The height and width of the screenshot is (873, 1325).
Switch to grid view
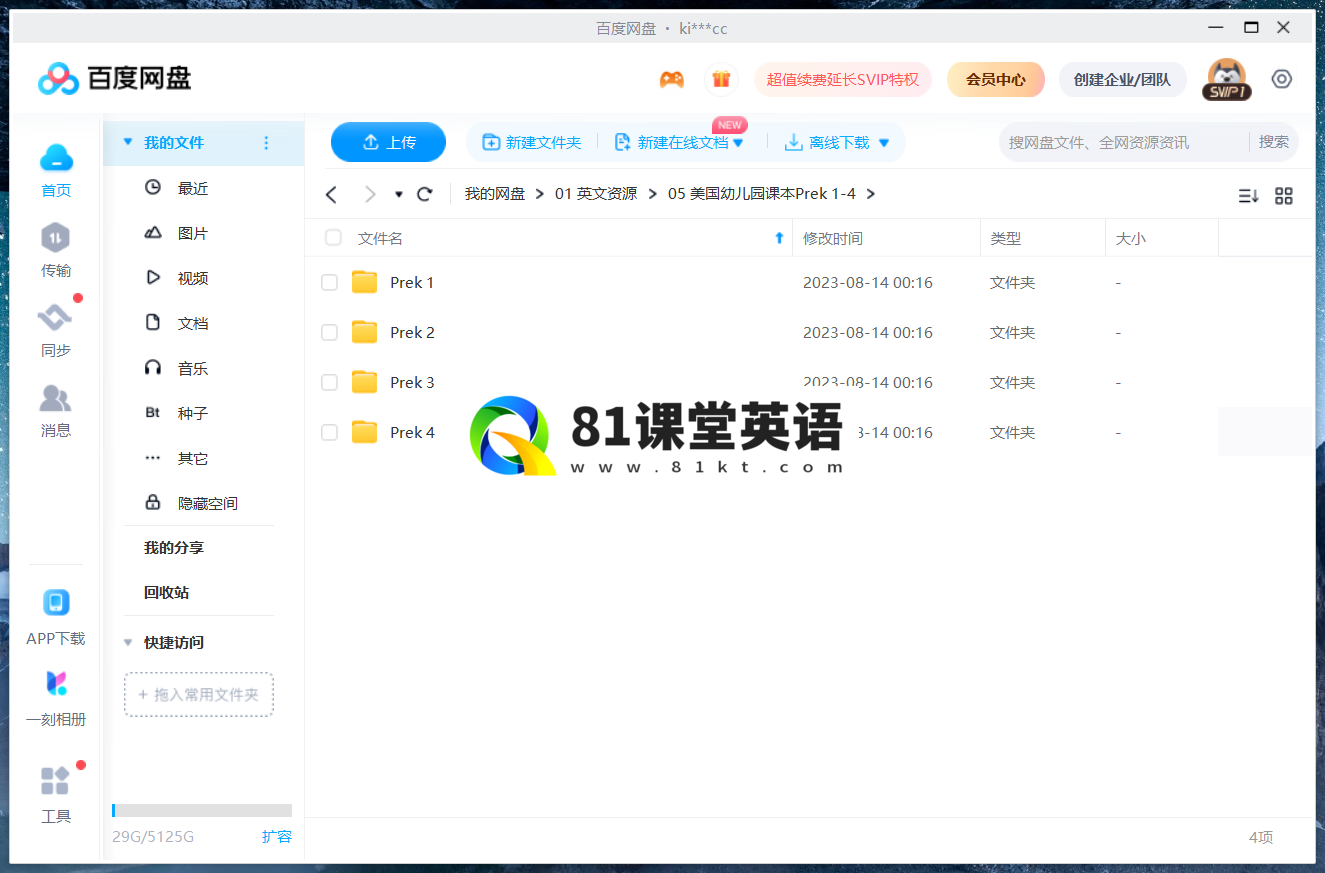coord(1284,196)
